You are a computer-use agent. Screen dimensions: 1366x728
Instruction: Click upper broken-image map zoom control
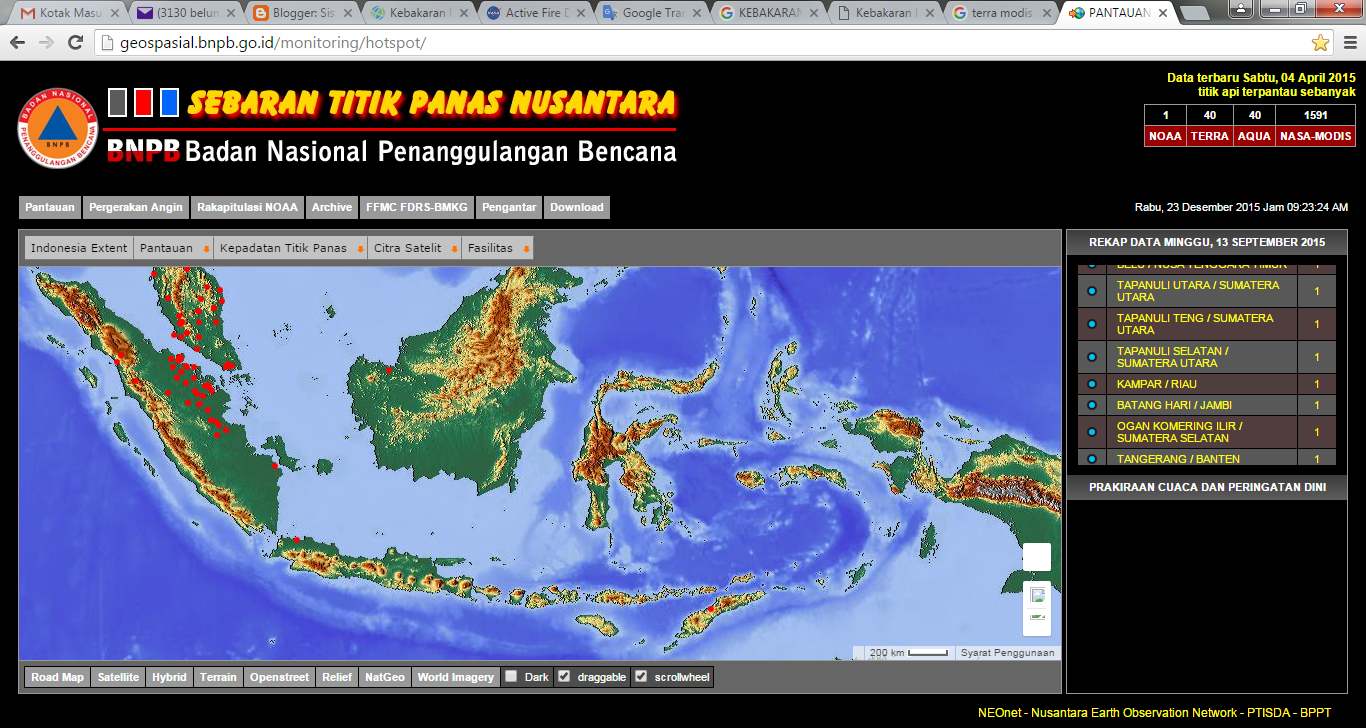(1037, 594)
